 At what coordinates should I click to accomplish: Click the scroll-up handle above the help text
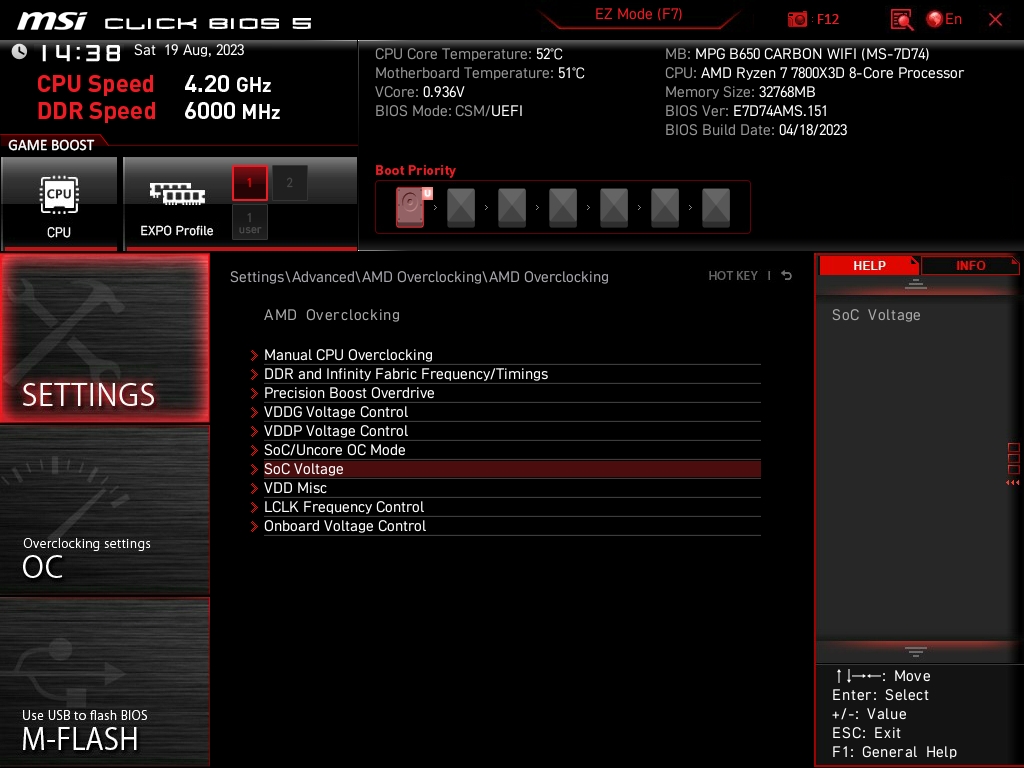click(916, 283)
